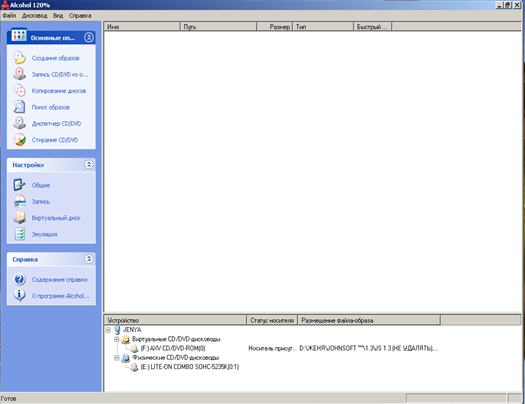The height and width of the screenshot is (404, 525).
Task: Open the Файл menu
Action: tap(9, 16)
